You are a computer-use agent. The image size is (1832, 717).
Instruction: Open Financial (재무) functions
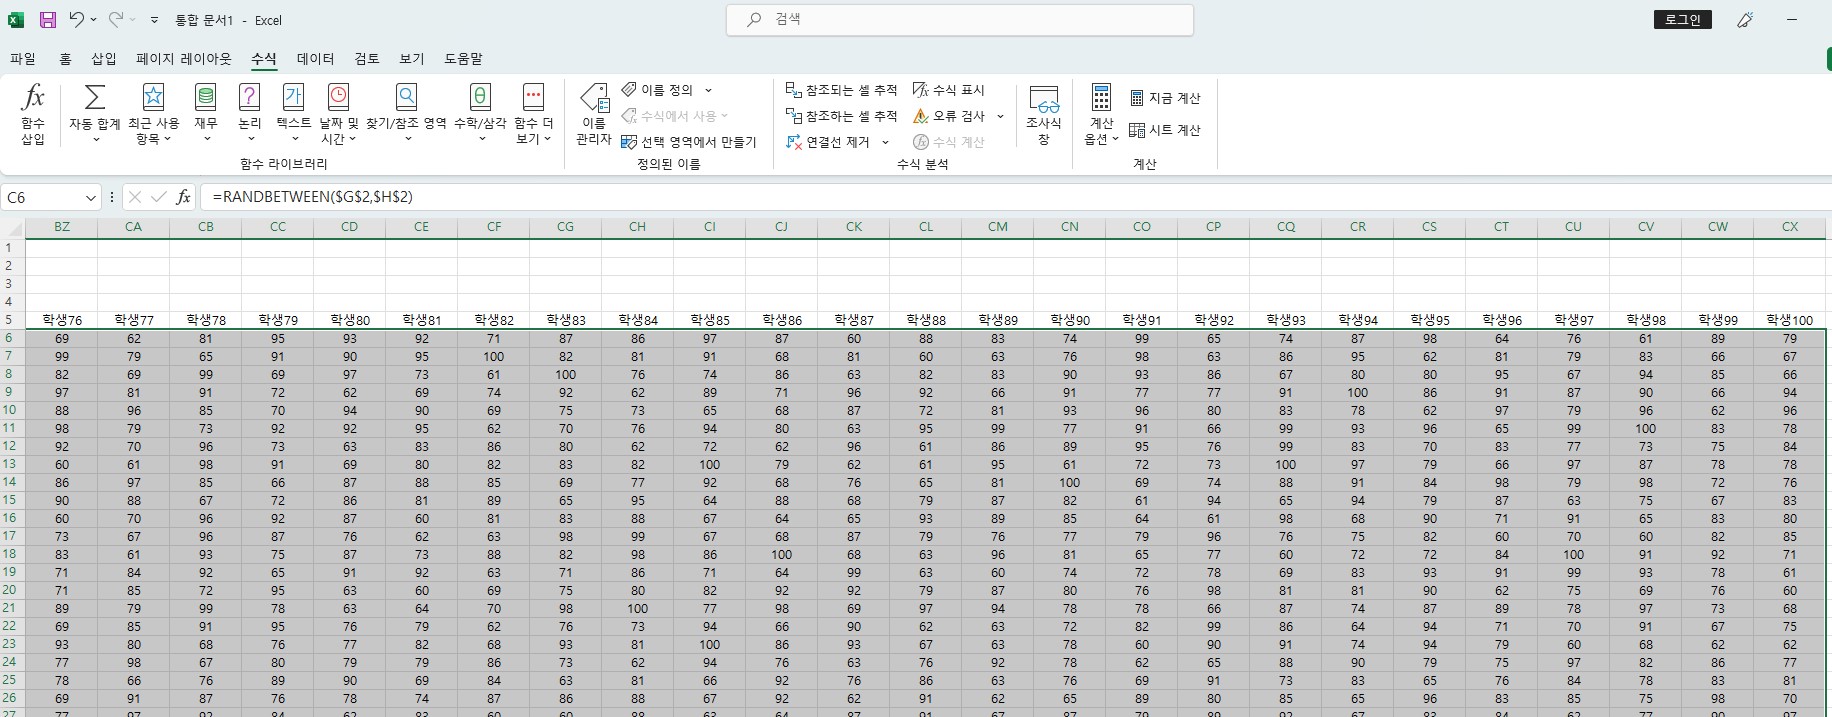206,114
